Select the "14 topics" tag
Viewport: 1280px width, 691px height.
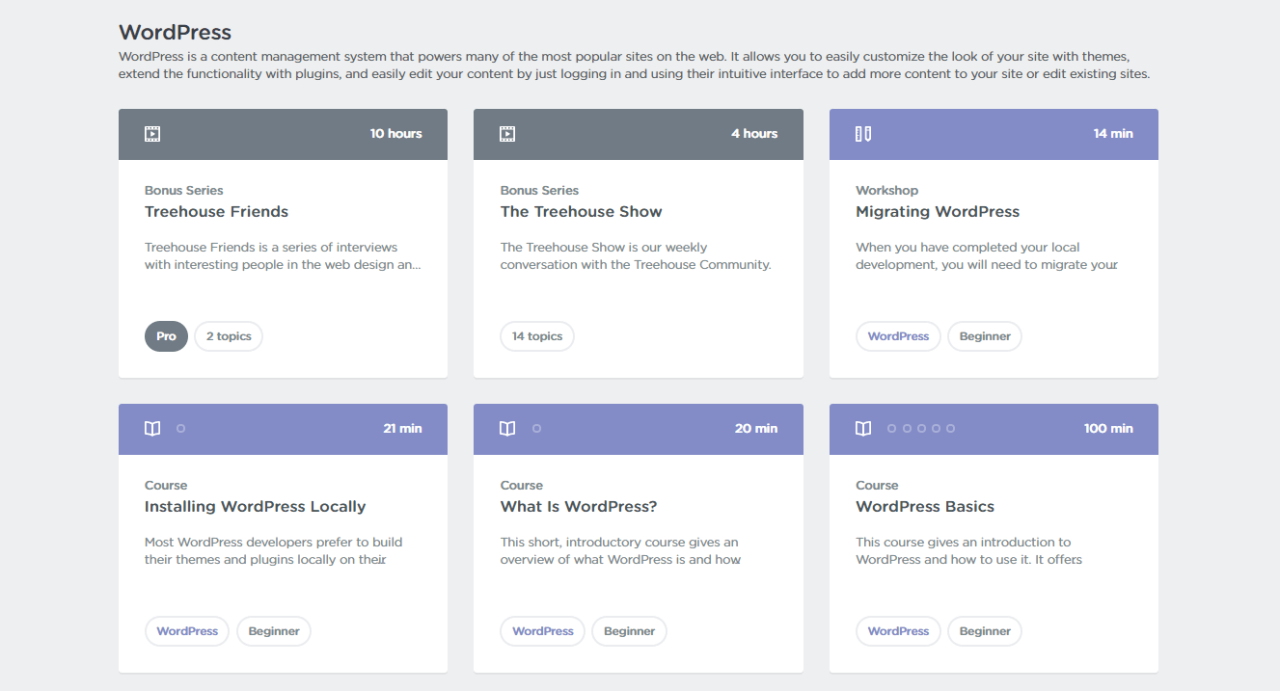click(537, 336)
